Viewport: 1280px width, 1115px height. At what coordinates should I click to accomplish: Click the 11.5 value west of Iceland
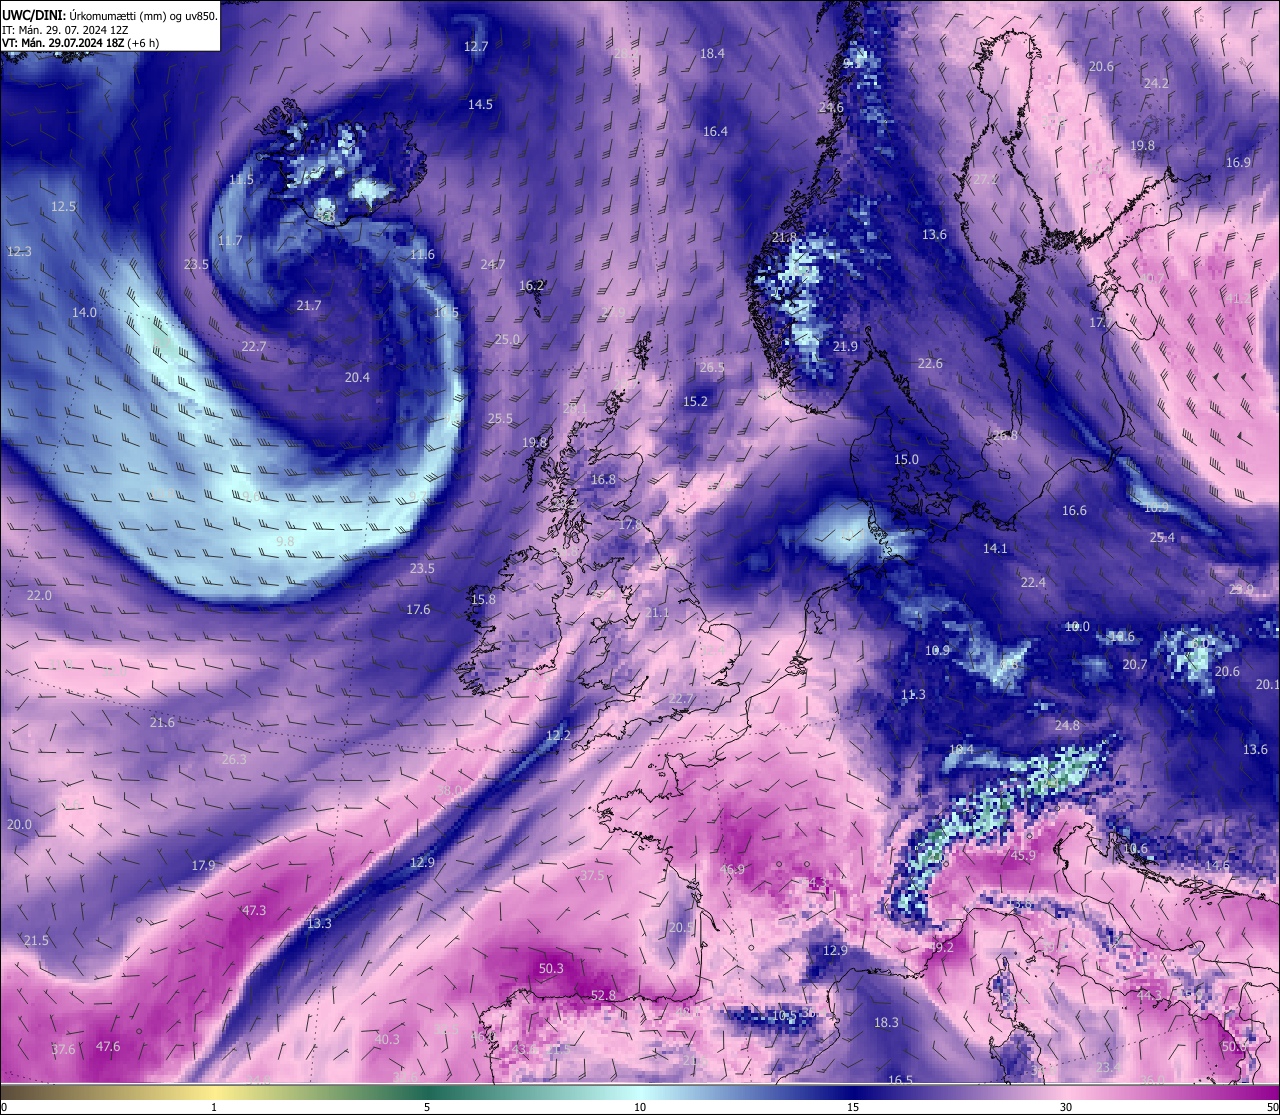point(241,179)
